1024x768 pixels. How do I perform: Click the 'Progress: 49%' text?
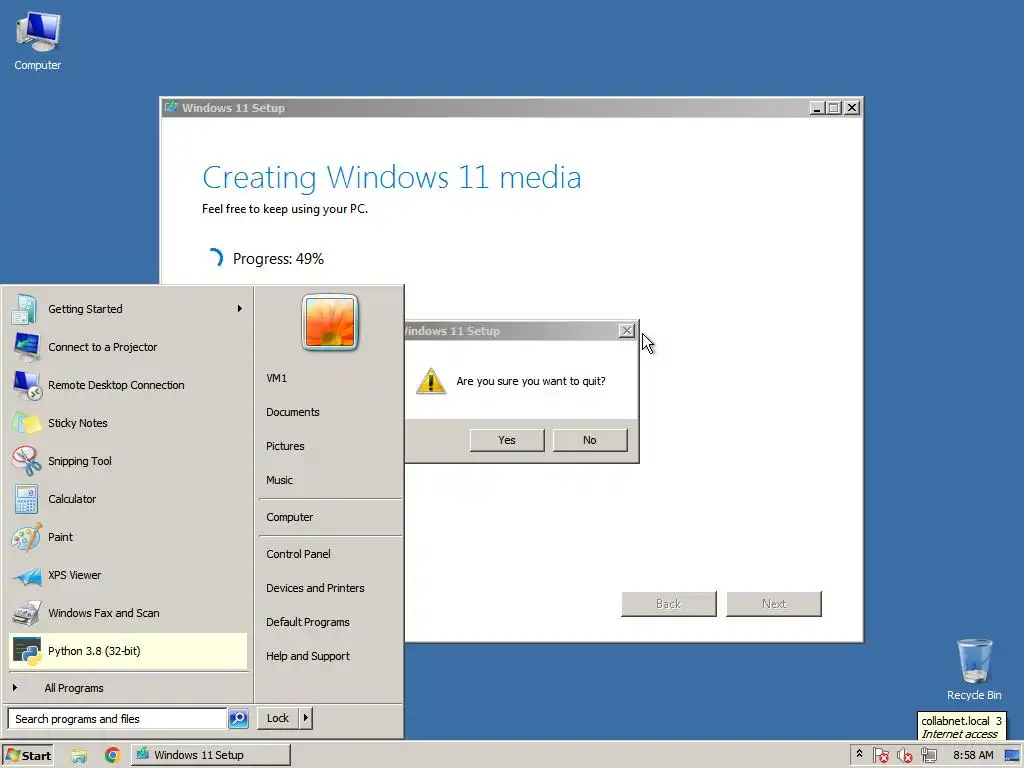click(278, 259)
